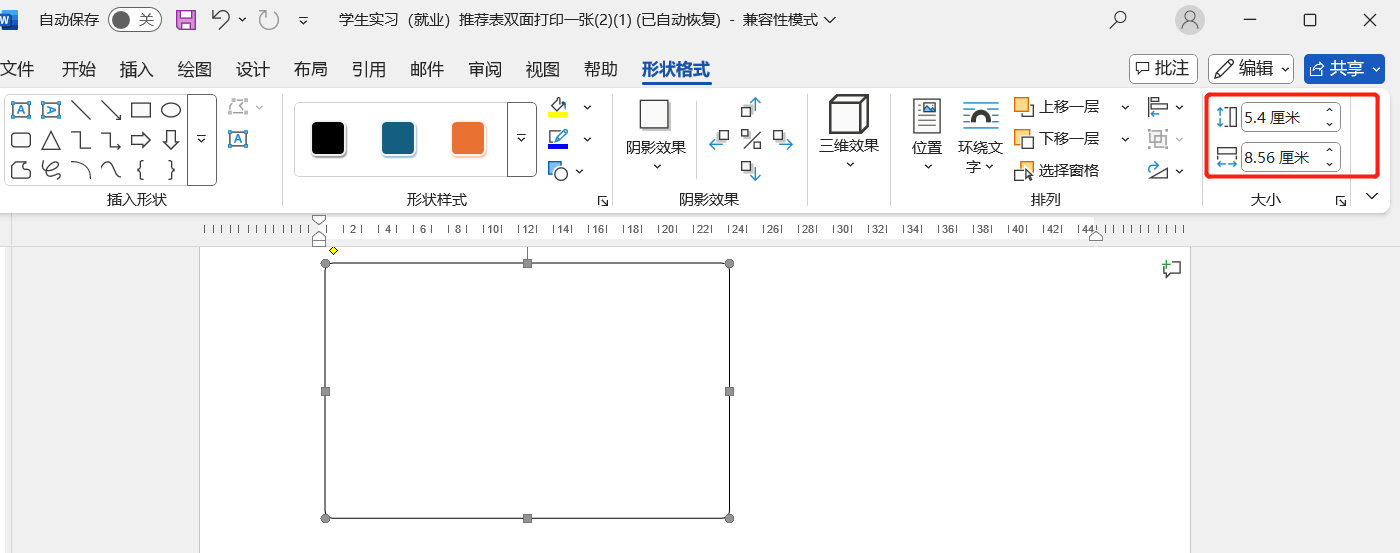Image resolution: width=1400 pixels, height=553 pixels.
Task: Select the left brace shape
Action: [x=141, y=170]
